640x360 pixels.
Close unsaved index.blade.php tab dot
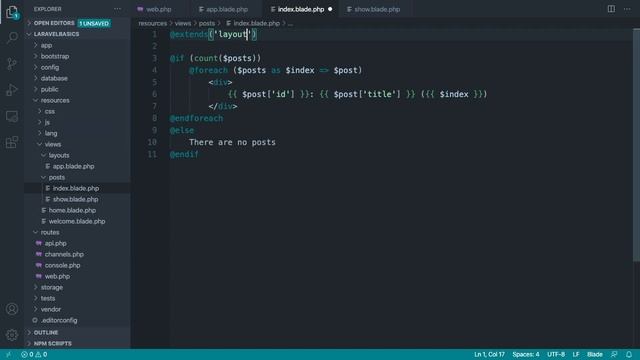point(330,9)
